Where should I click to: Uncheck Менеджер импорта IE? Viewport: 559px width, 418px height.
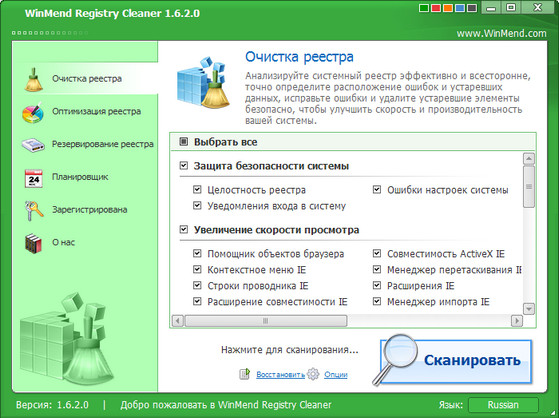click(377, 301)
